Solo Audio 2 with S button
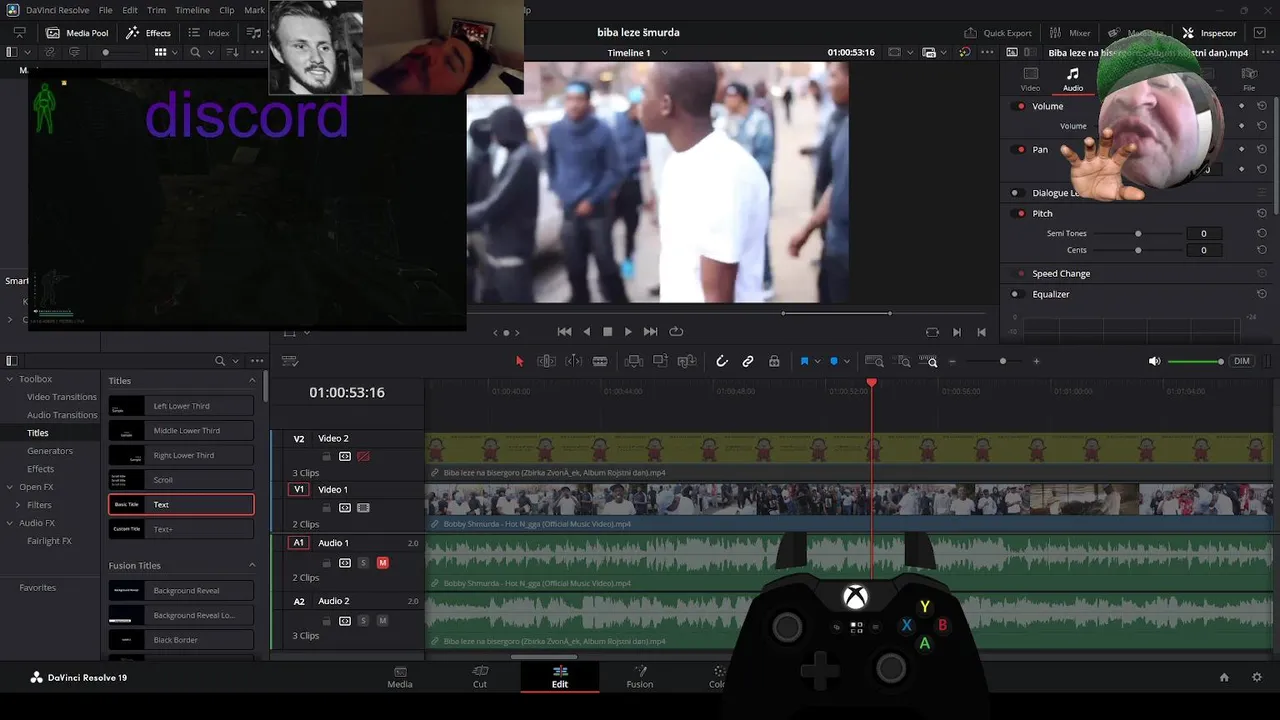The width and height of the screenshot is (1280, 720). [x=364, y=621]
